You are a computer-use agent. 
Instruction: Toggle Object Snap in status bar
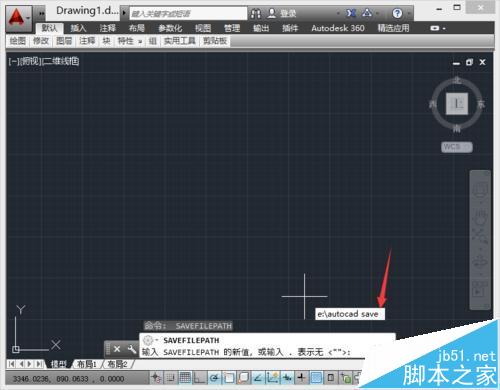229,378
